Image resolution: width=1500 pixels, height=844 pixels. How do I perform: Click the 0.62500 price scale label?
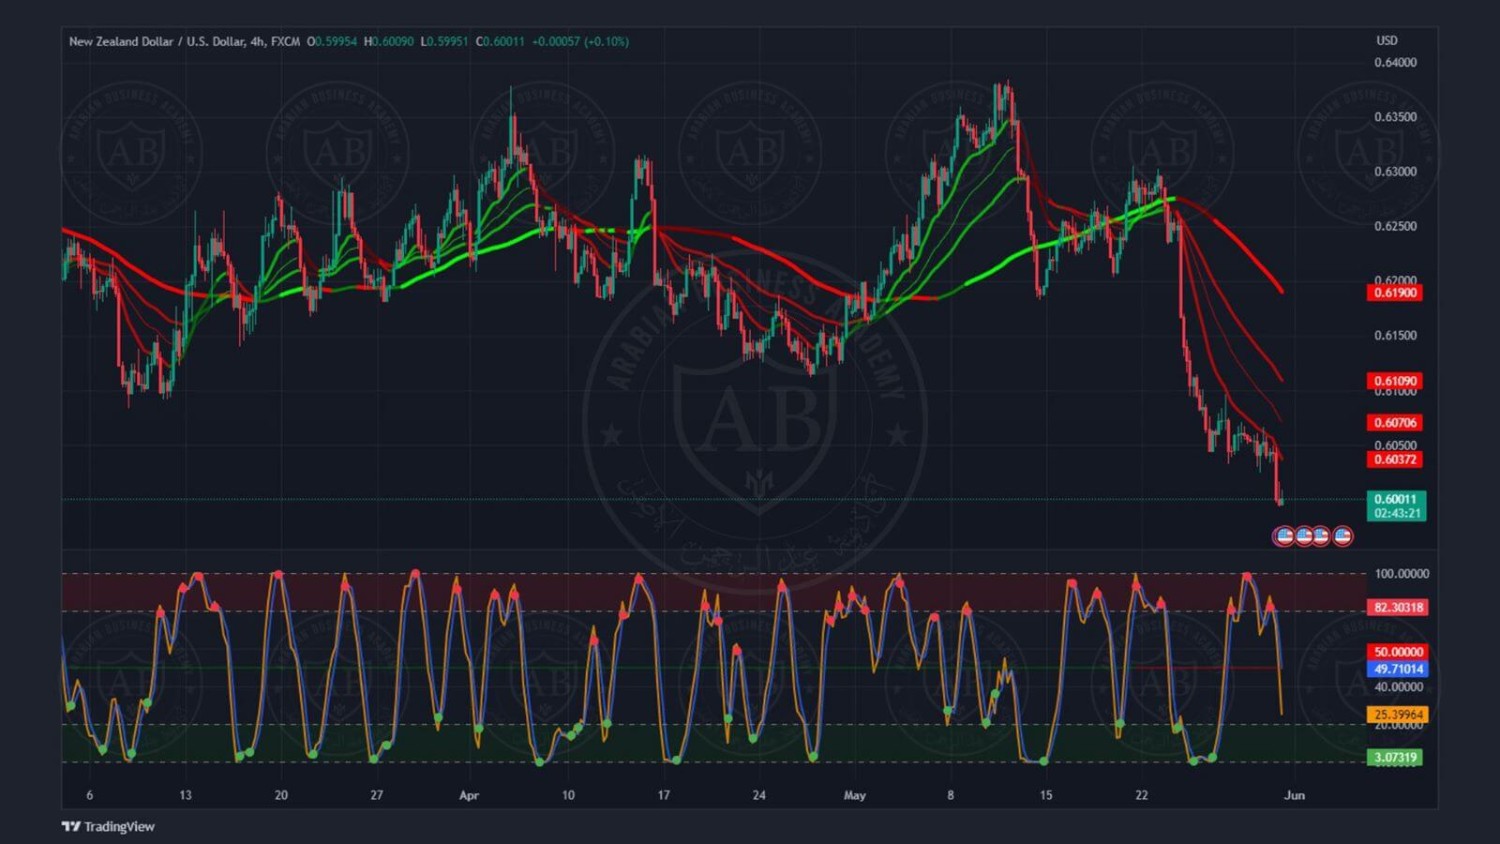click(1395, 226)
